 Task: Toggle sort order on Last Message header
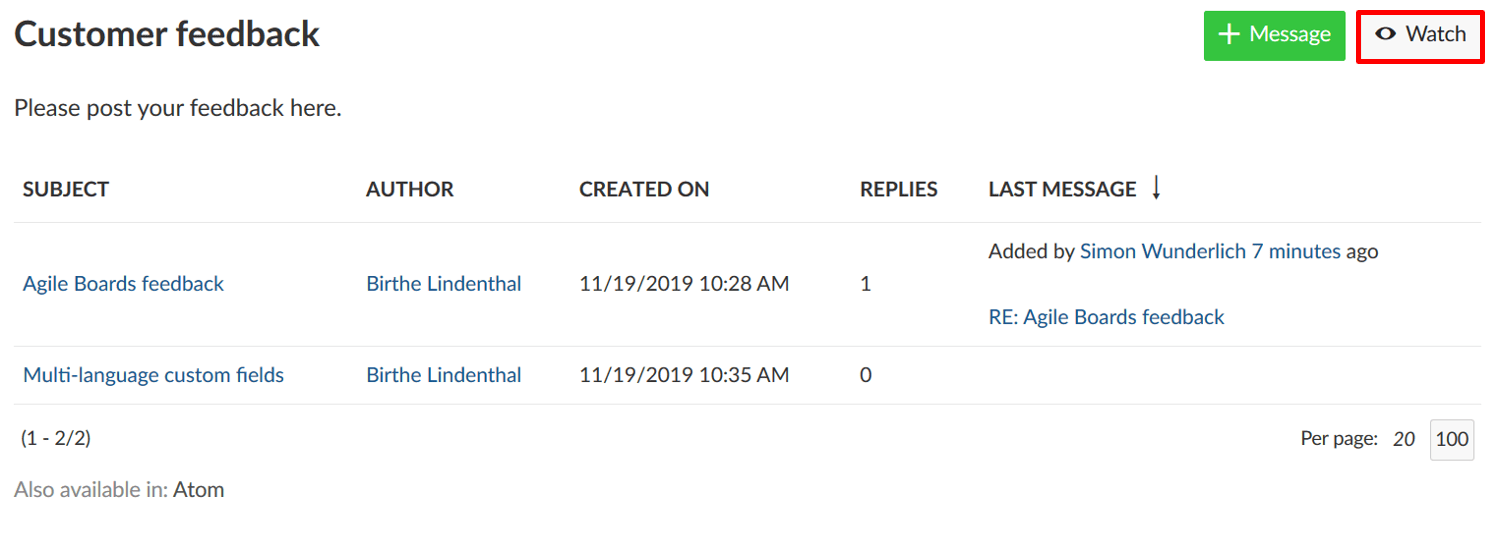tap(1062, 189)
